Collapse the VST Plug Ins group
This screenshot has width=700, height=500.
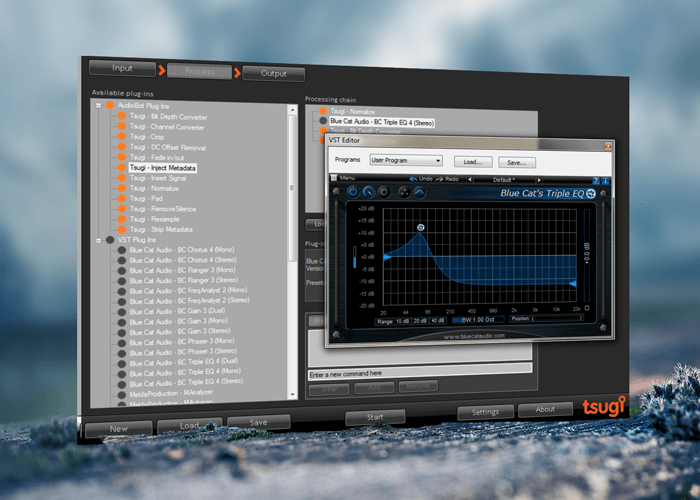(99, 241)
